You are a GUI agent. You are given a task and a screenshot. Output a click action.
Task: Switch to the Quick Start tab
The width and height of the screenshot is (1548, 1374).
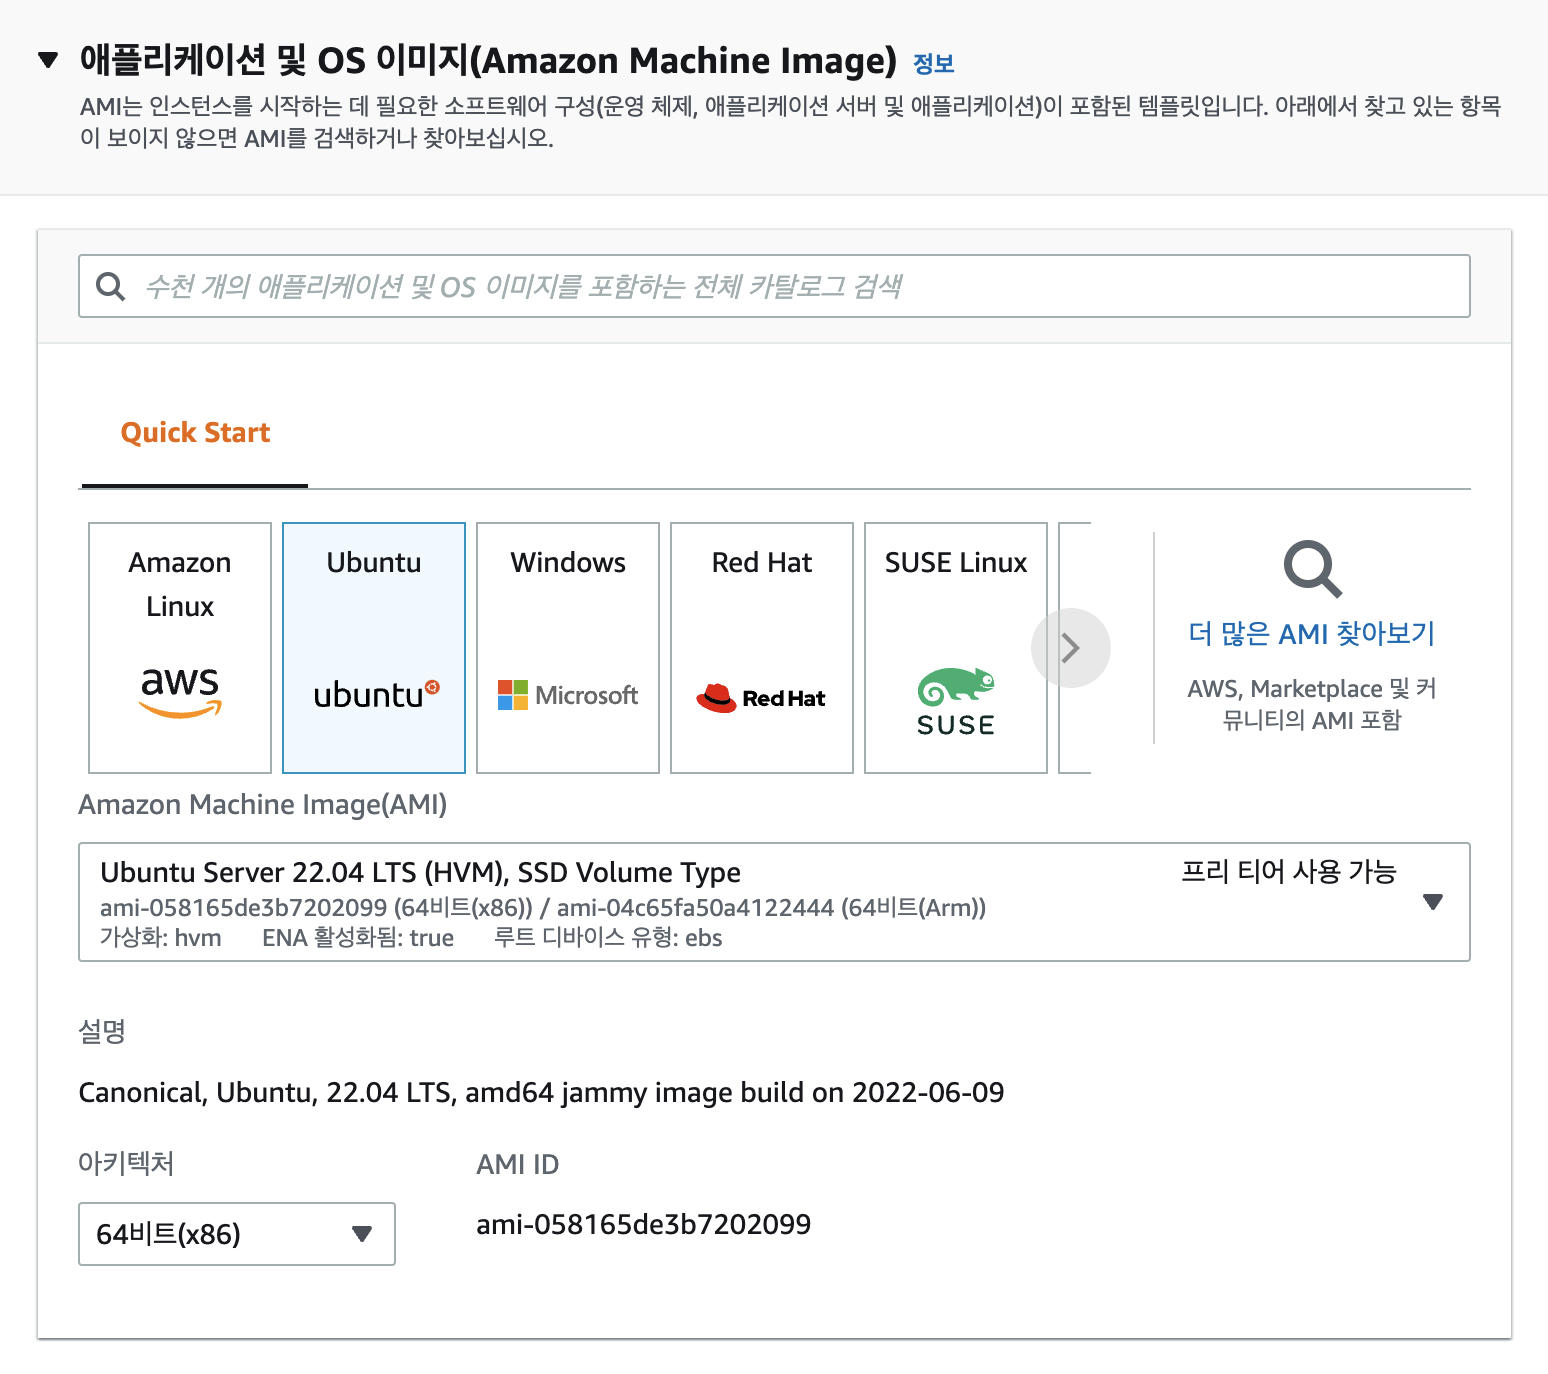click(x=195, y=433)
